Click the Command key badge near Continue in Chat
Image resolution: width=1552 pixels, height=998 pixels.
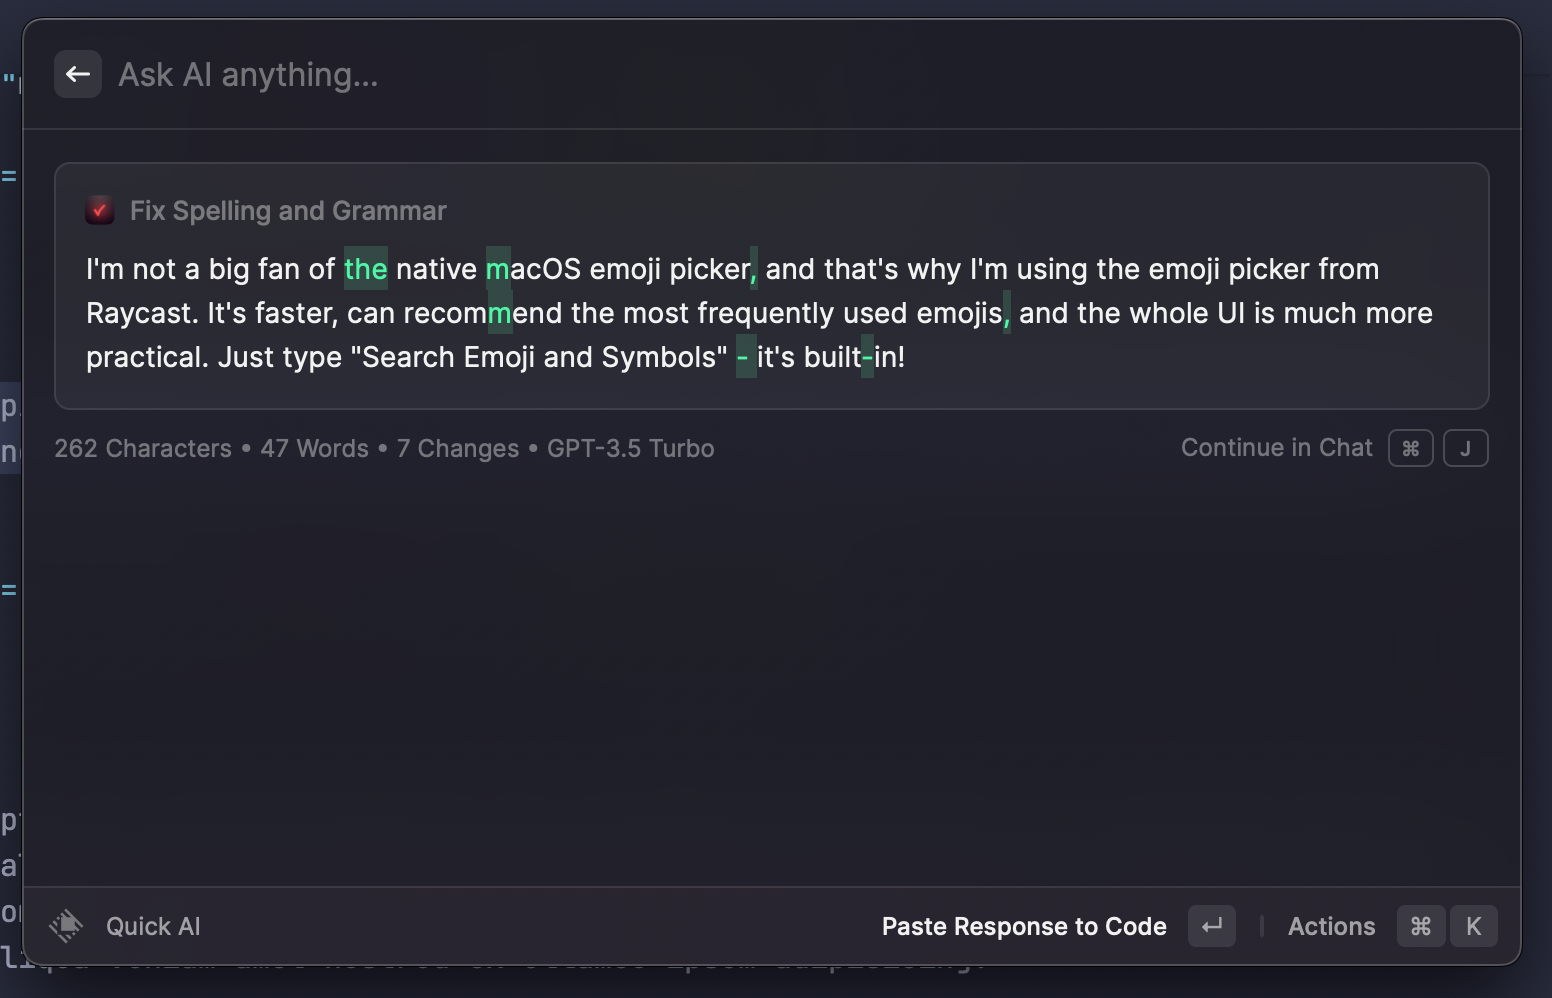(x=1410, y=448)
